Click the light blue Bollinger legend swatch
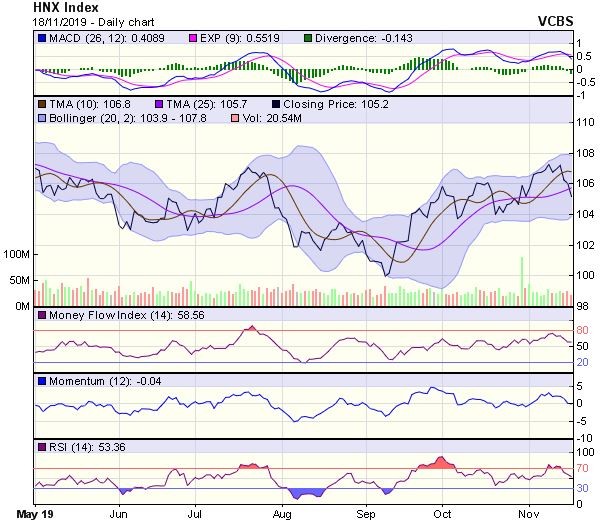Image resolution: width=602 pixels, height=525 pixels. (x=41, y=118)
